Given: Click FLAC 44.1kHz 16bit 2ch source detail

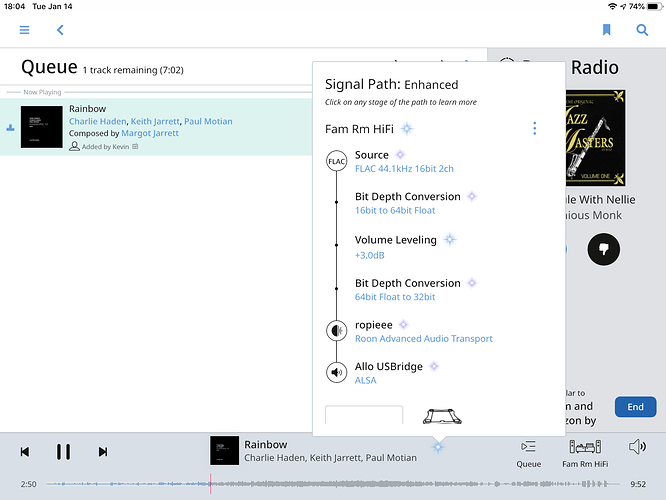Looking at the screenshot, I should pos(404,169).
